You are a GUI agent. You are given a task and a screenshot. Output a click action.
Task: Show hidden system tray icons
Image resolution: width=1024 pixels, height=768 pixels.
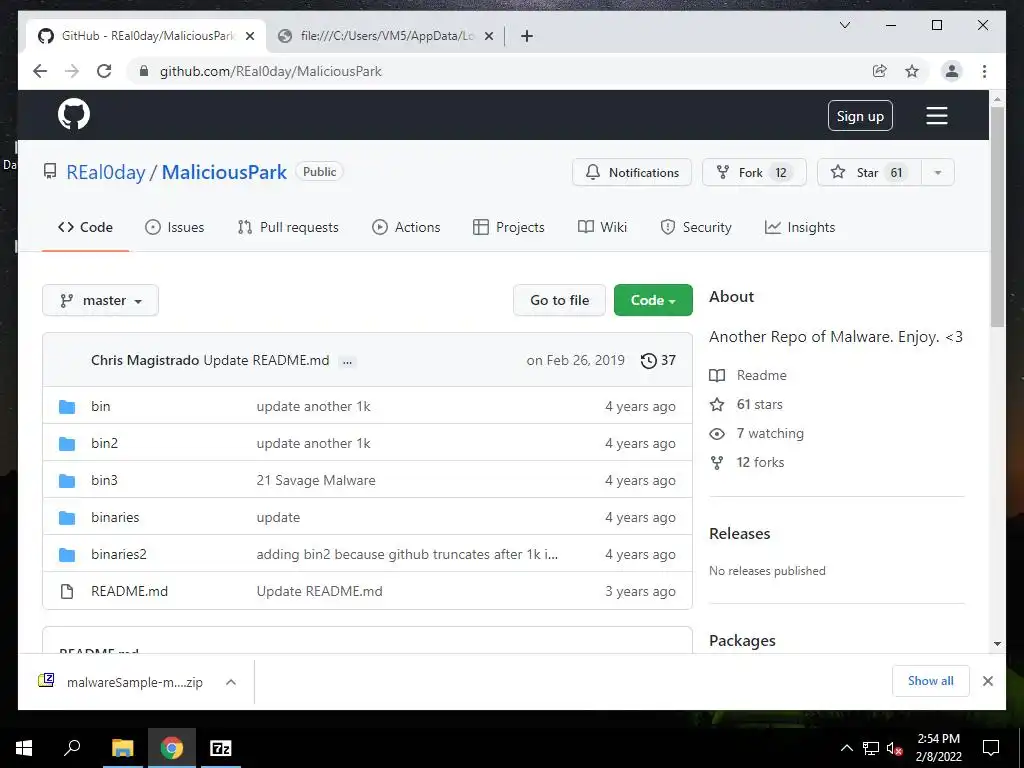coord(846,748)
